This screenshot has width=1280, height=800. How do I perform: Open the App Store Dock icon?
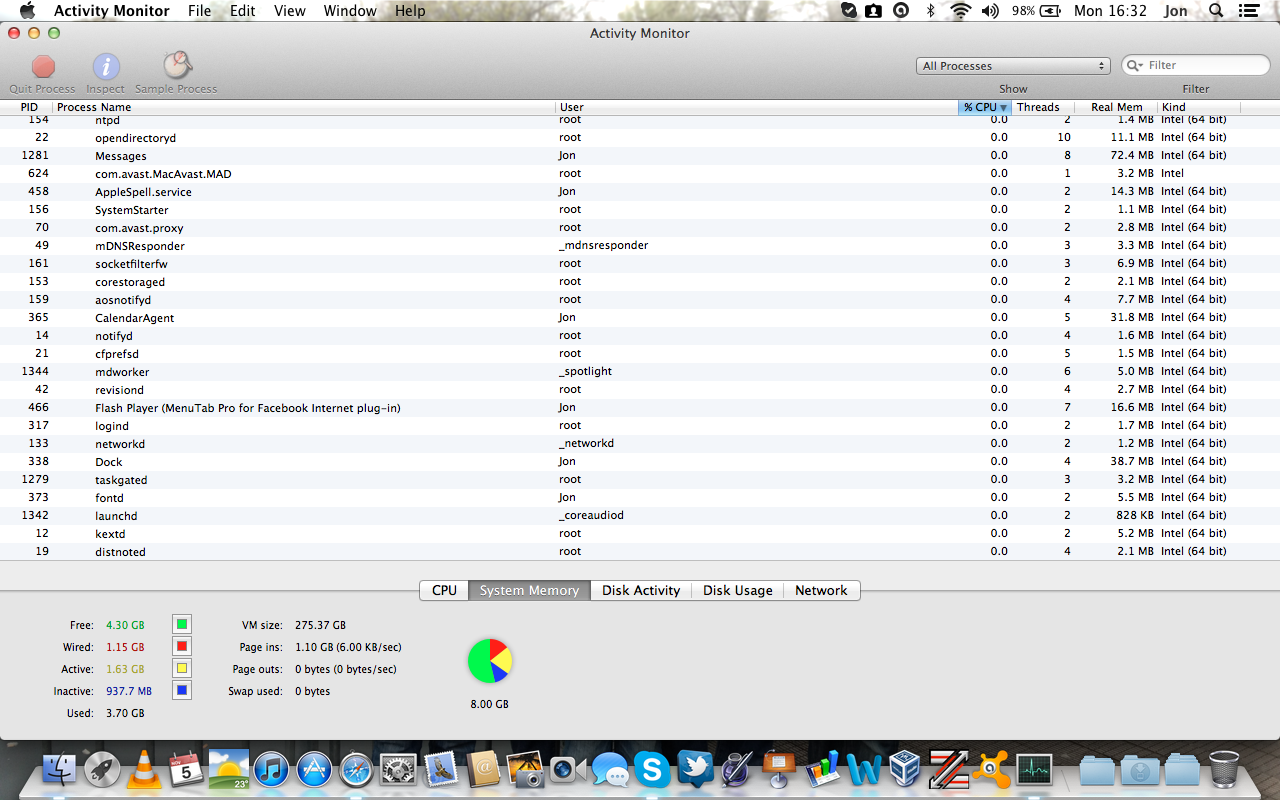click(x=313, y=769)
